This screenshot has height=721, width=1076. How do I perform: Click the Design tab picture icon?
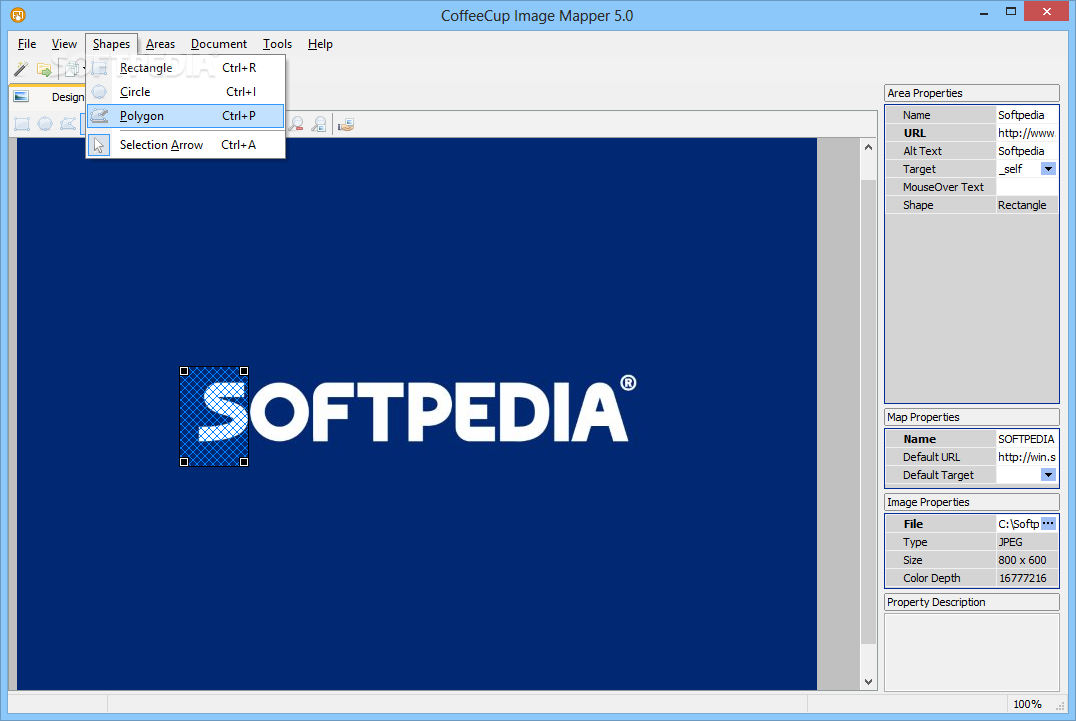[x=21, y=97]
